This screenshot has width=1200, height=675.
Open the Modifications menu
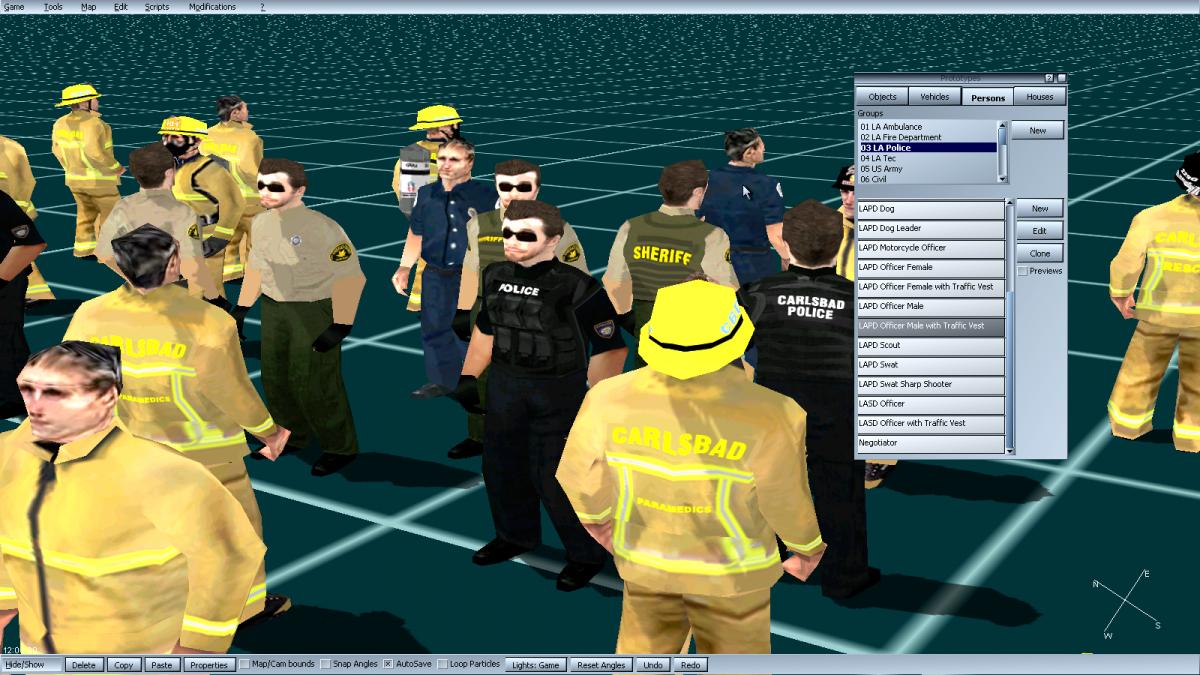pyautogui.click(x=212, y=7)
